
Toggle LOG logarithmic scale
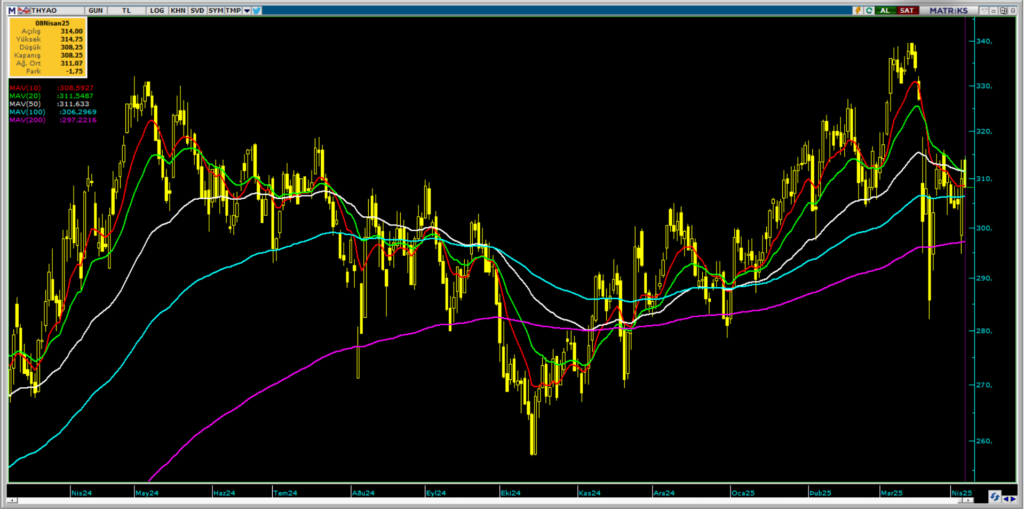tap(157, 9)
